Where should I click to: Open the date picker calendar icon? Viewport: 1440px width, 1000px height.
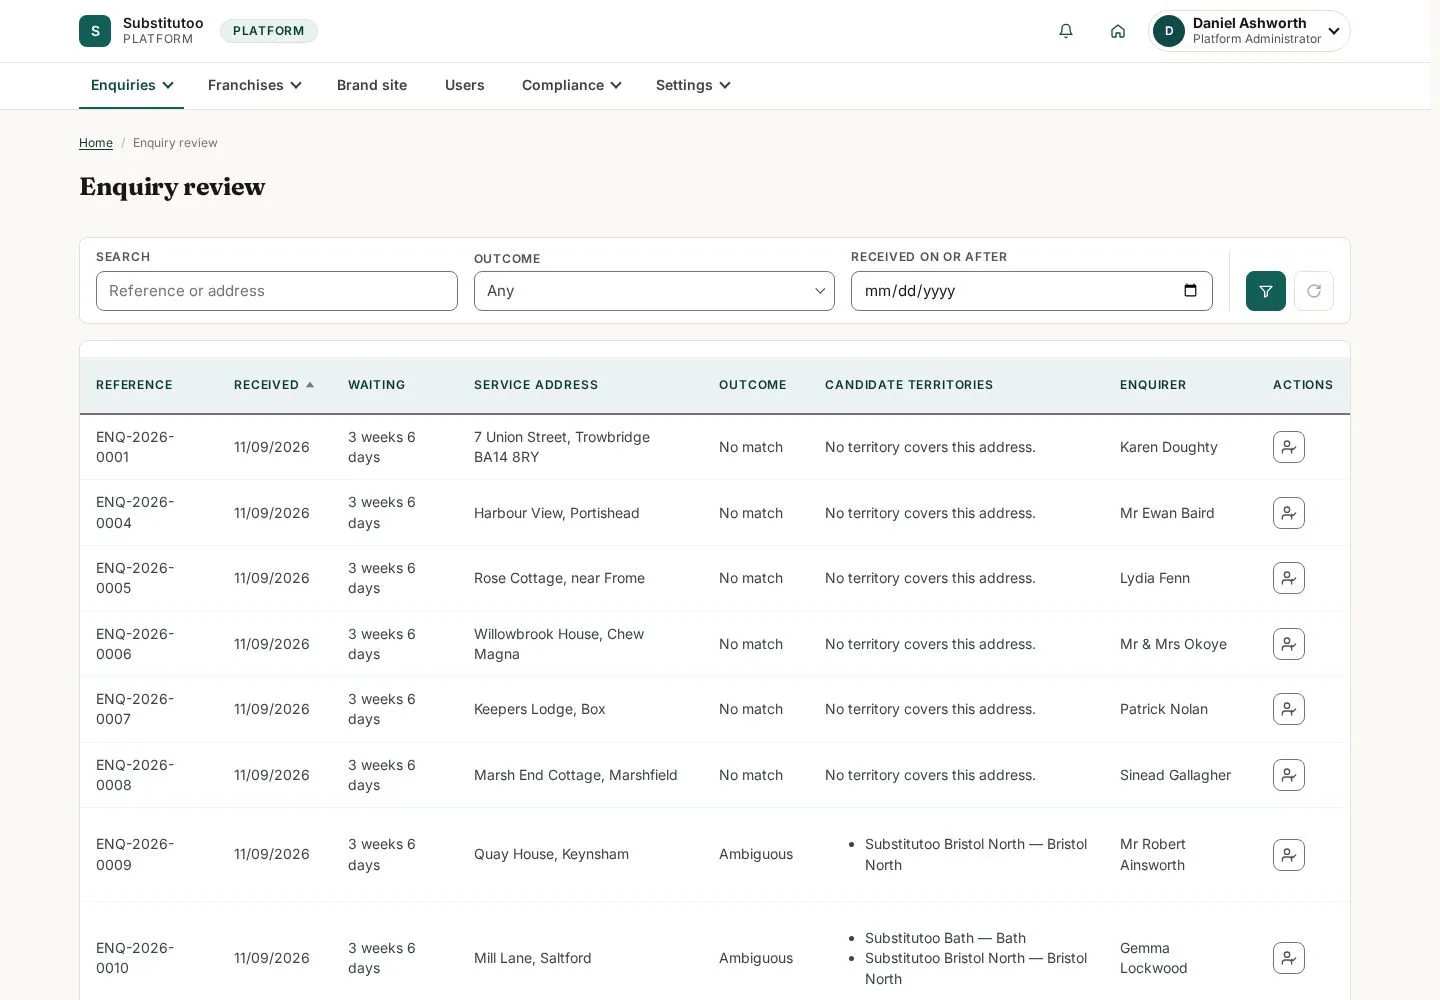point(1190,291)
